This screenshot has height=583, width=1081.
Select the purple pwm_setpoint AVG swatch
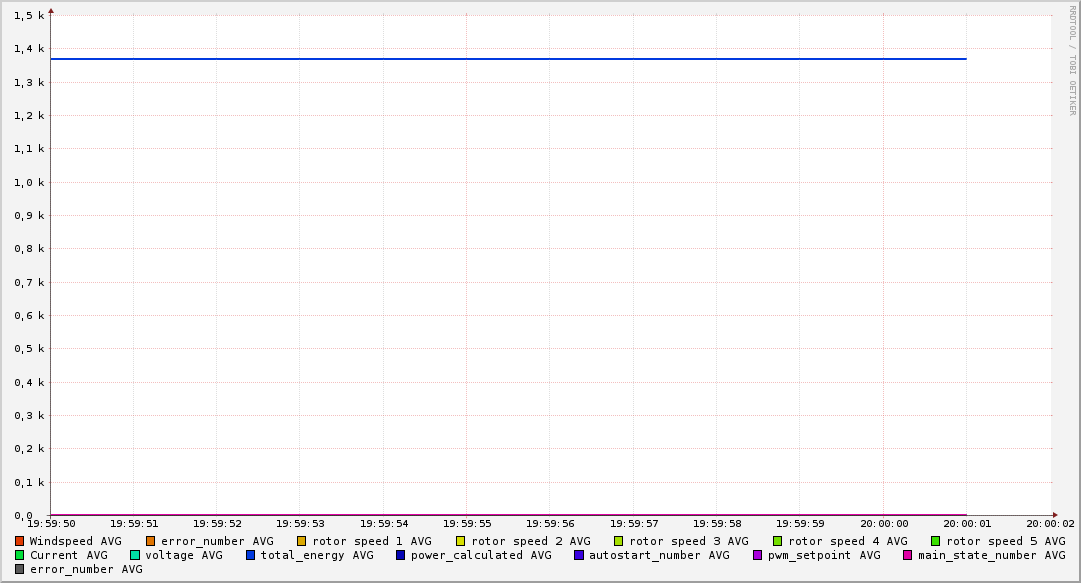758,555
